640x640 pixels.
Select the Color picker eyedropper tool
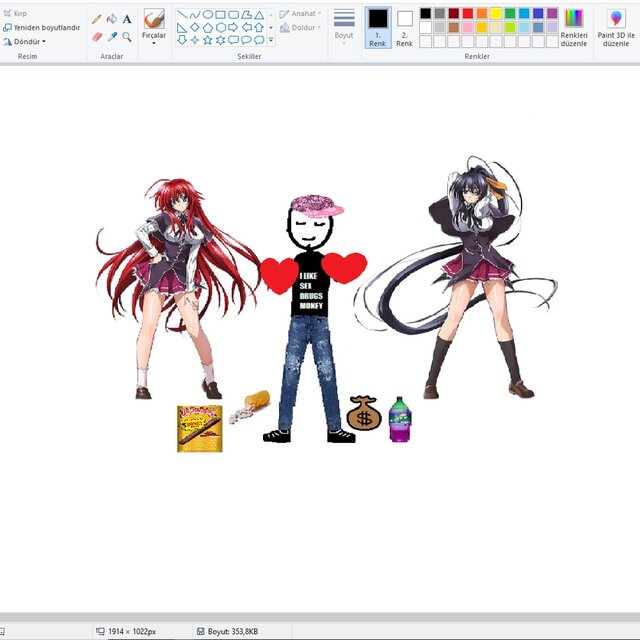(x=112, y=37)
